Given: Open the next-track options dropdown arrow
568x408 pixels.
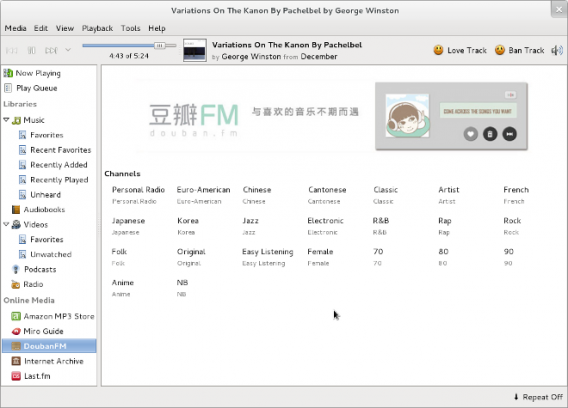Looking at the screenshot, I should click(68, 50).
